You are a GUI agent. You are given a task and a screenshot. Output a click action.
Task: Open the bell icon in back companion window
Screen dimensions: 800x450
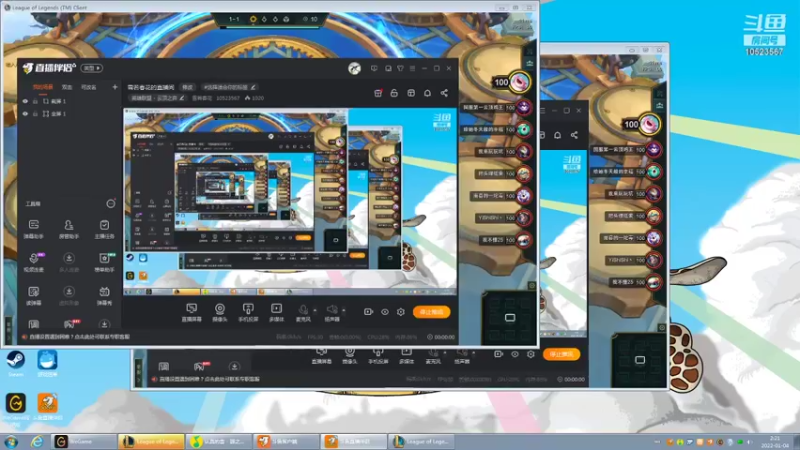click(x=557, y=135)
